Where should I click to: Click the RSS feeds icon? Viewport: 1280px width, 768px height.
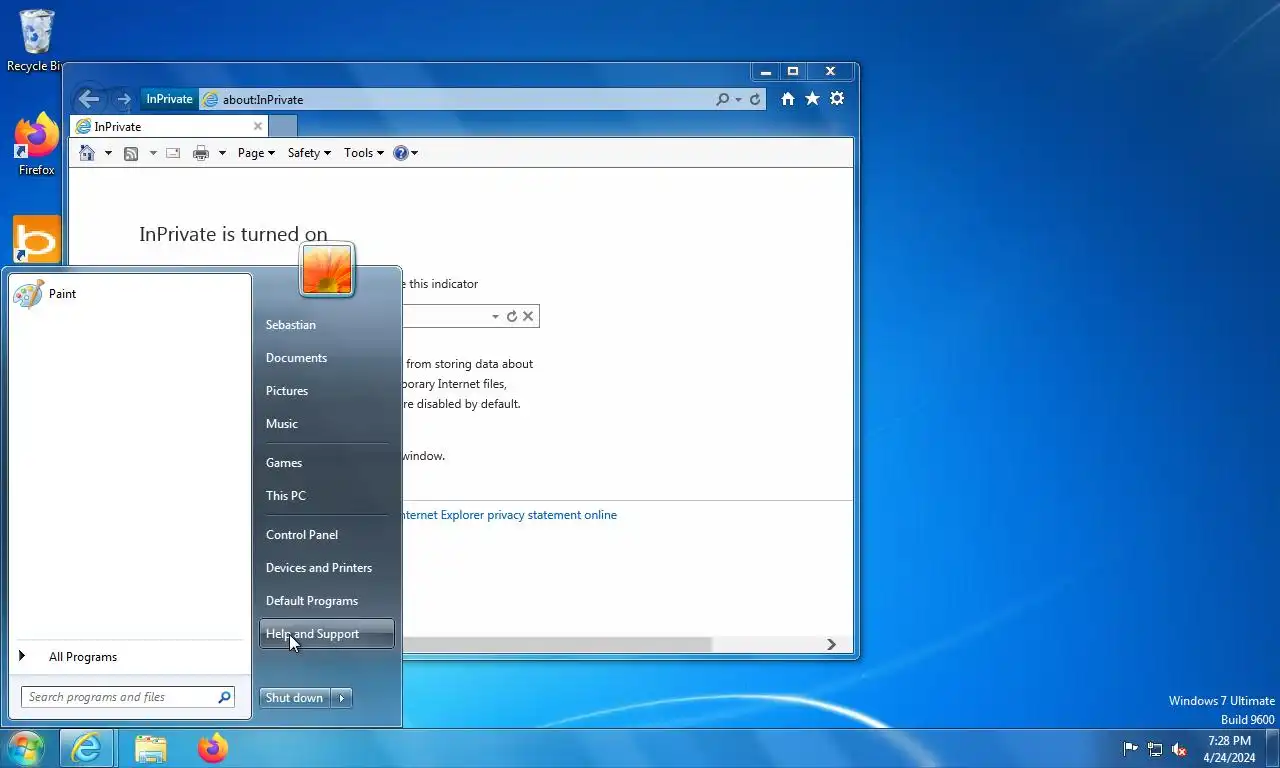[131, 153]
